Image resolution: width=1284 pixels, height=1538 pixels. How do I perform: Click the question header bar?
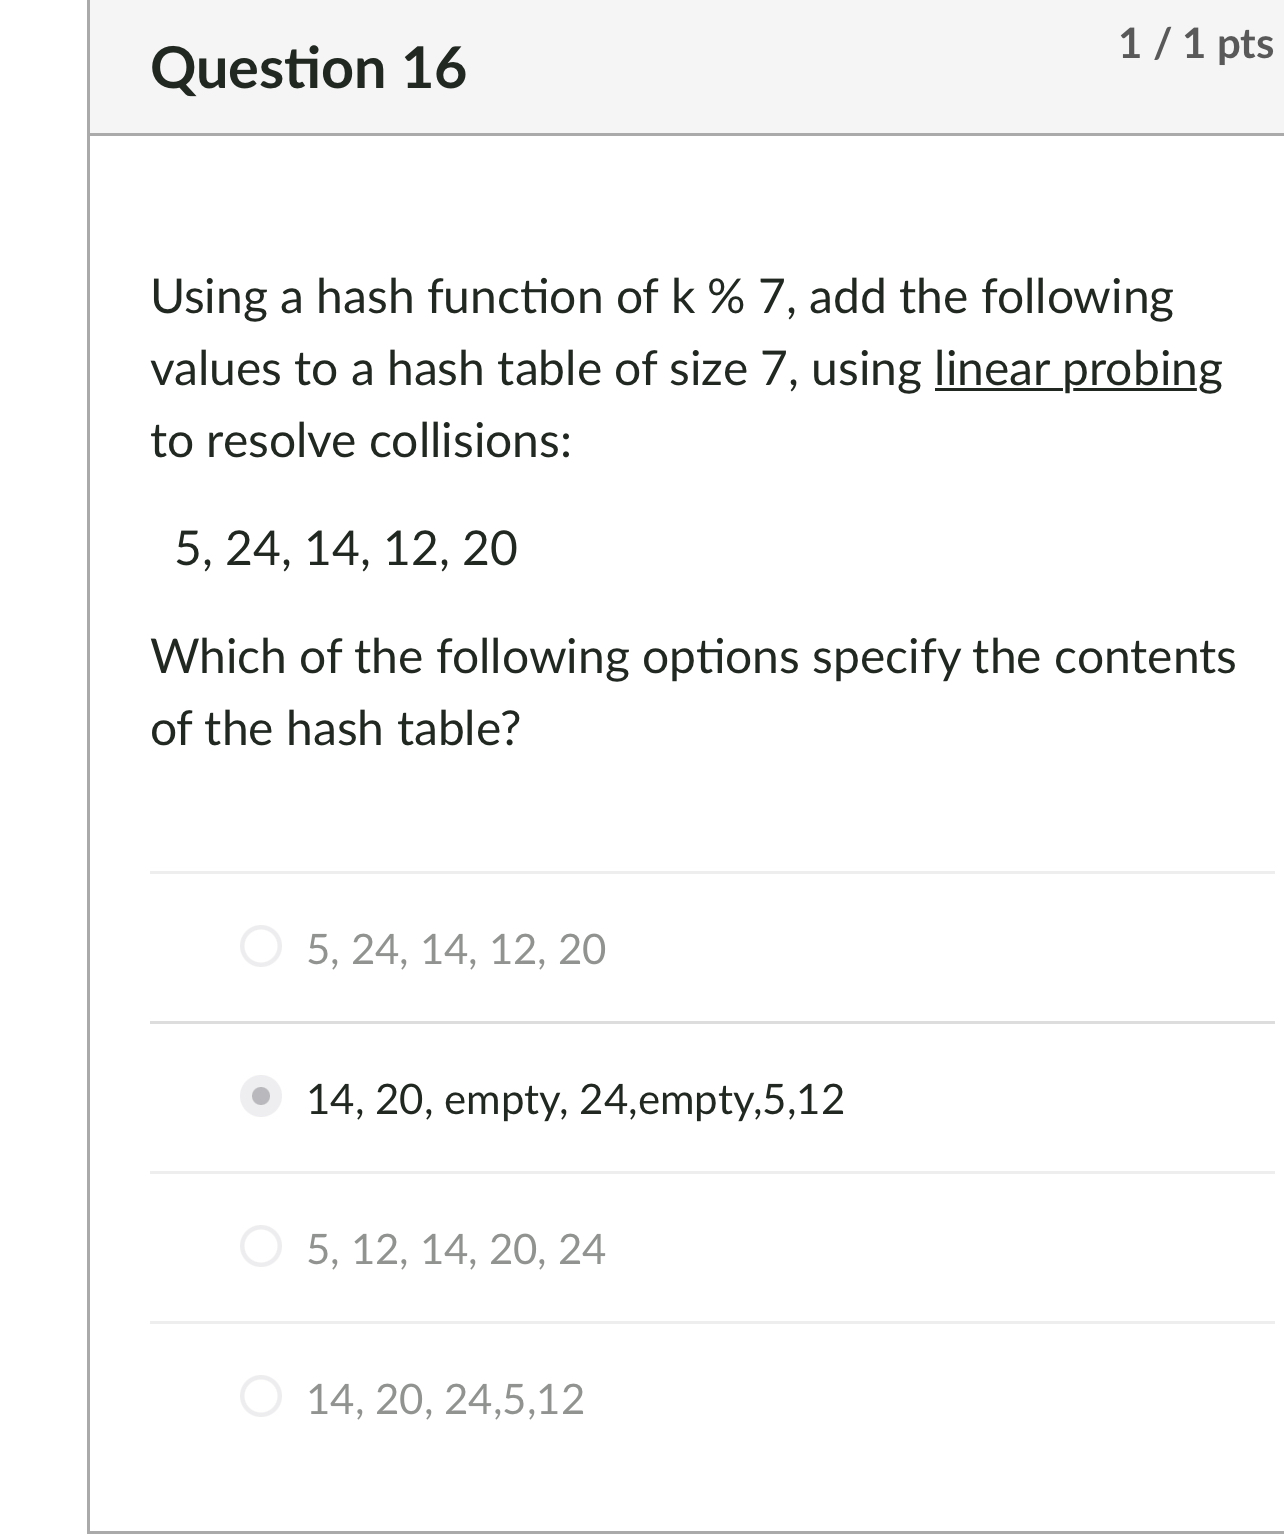pyautogui.click(x=686, y=65)
